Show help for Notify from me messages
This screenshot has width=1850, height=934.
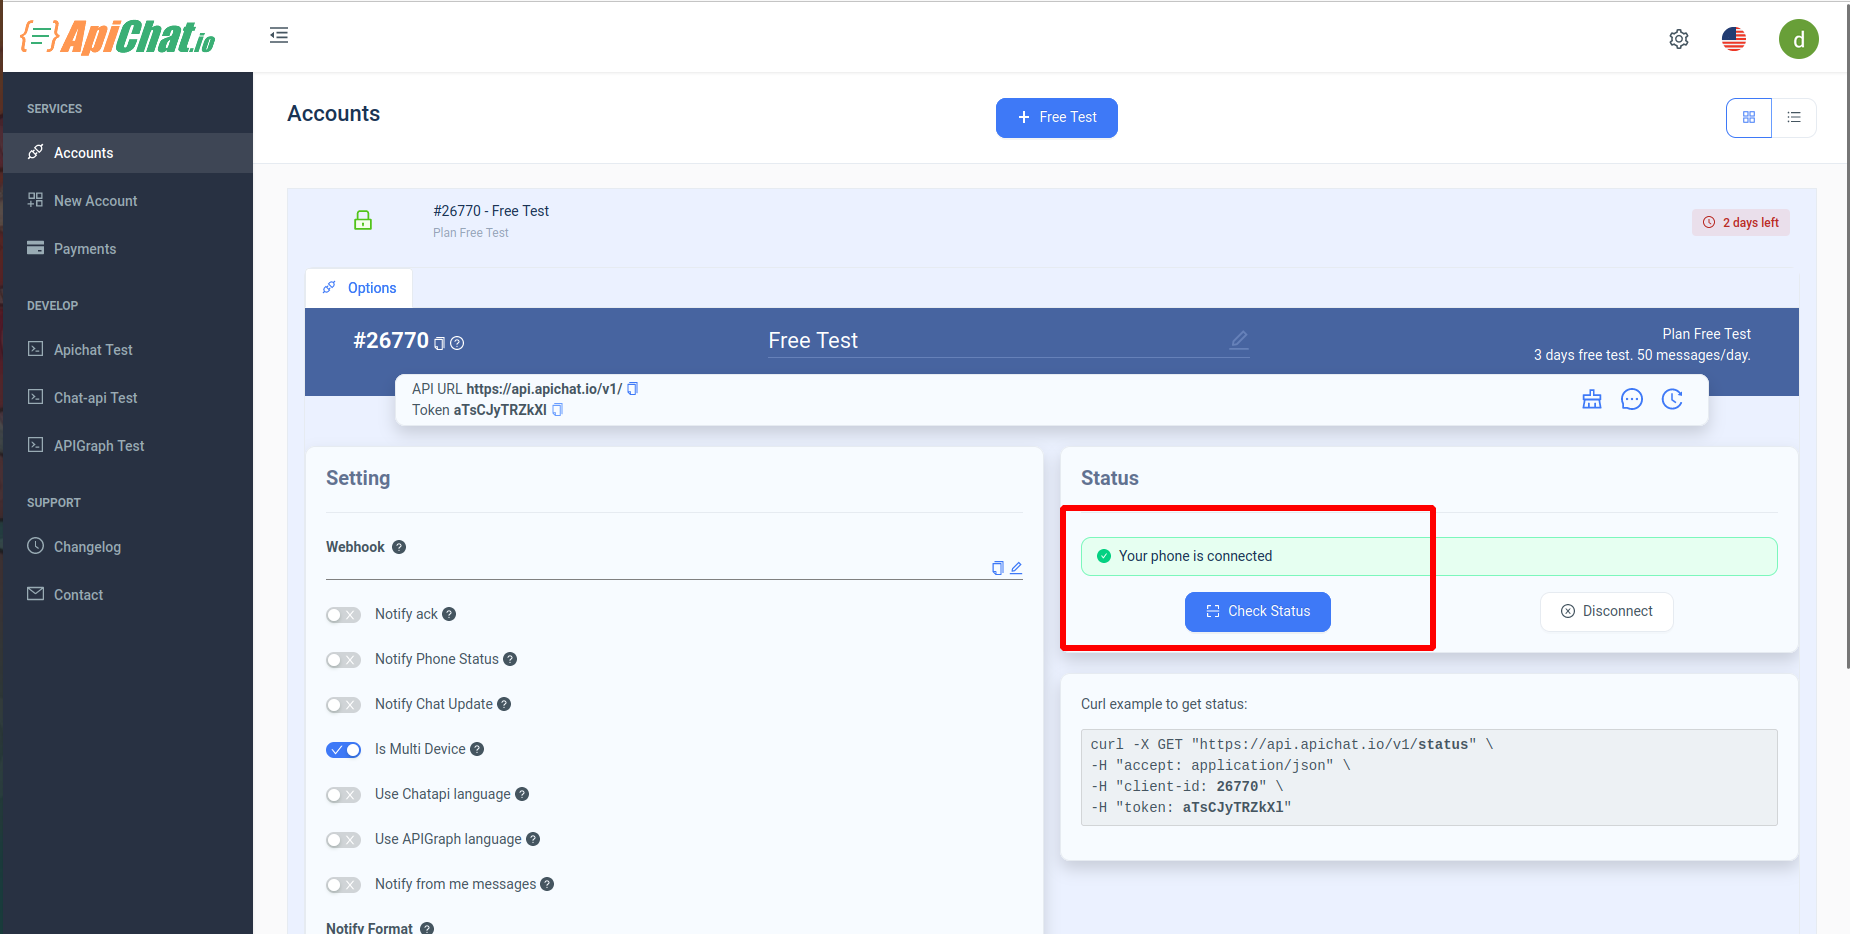pyautogui.click(x=547, y=884)
